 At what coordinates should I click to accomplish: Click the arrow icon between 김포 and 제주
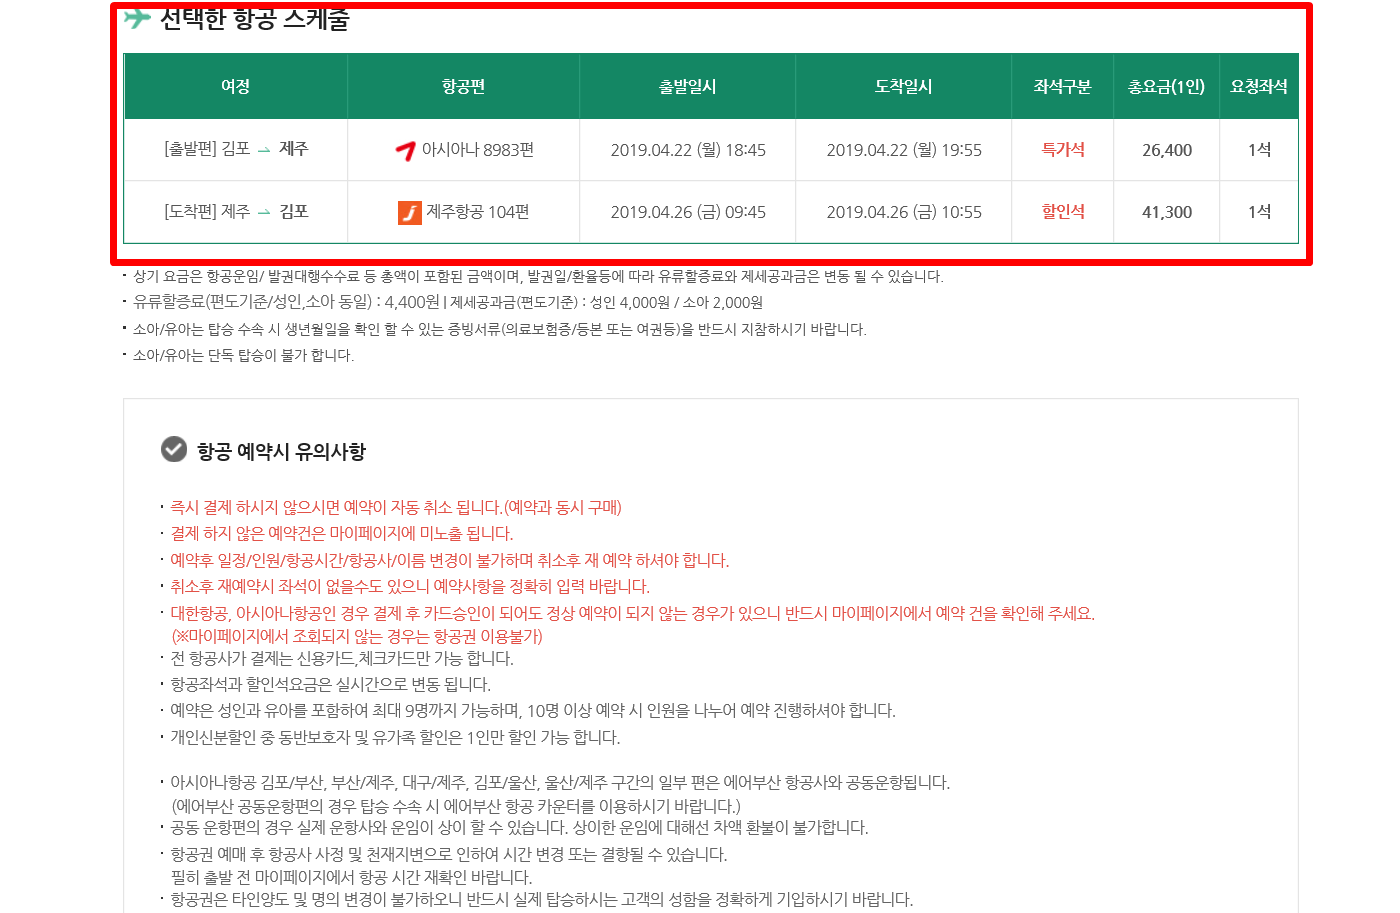click(264, 150)
